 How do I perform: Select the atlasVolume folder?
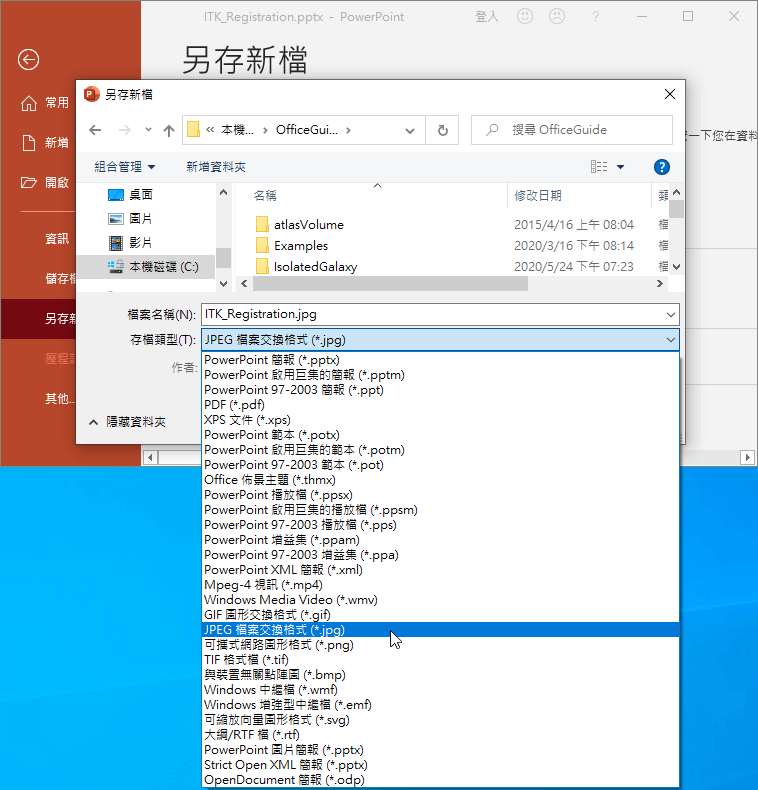coord(308,225)
